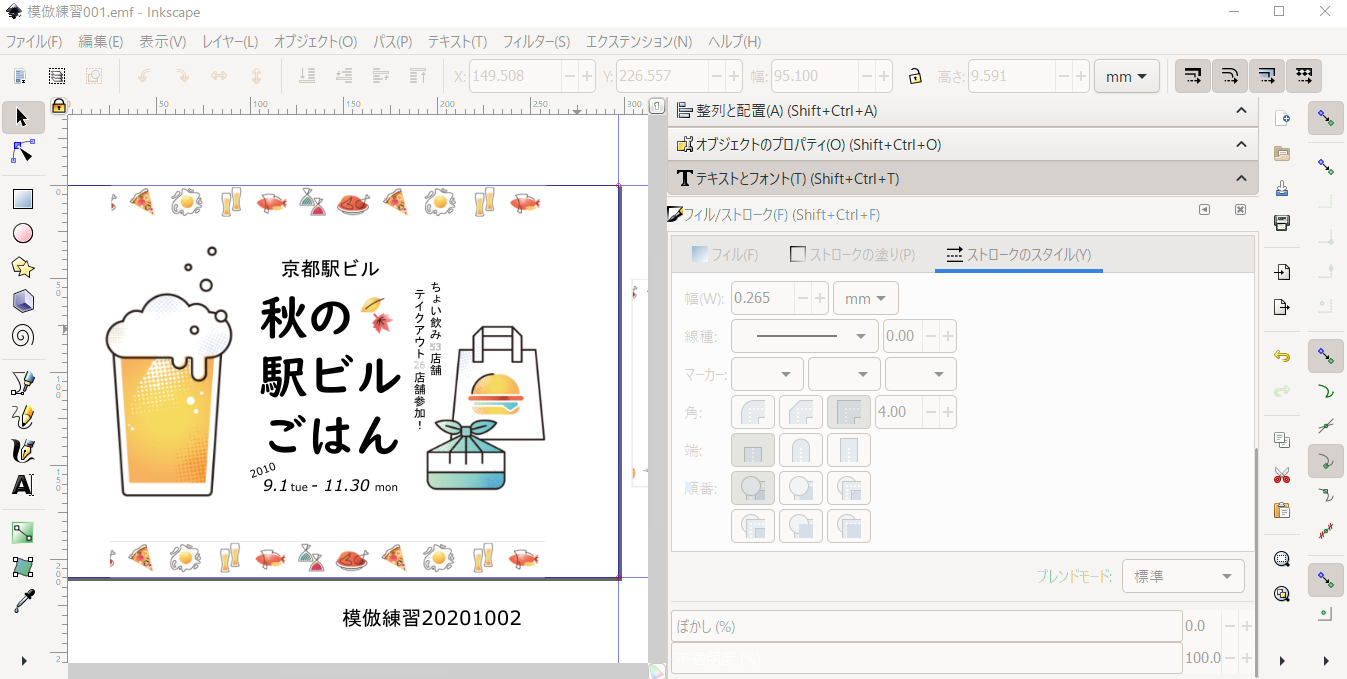Select the Gradient tool
The image size is (1347, 679).
[x=22, y=533]
